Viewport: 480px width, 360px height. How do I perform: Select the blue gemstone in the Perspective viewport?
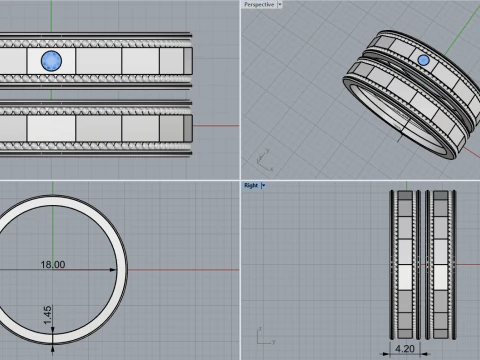click(x=423, y=60)
